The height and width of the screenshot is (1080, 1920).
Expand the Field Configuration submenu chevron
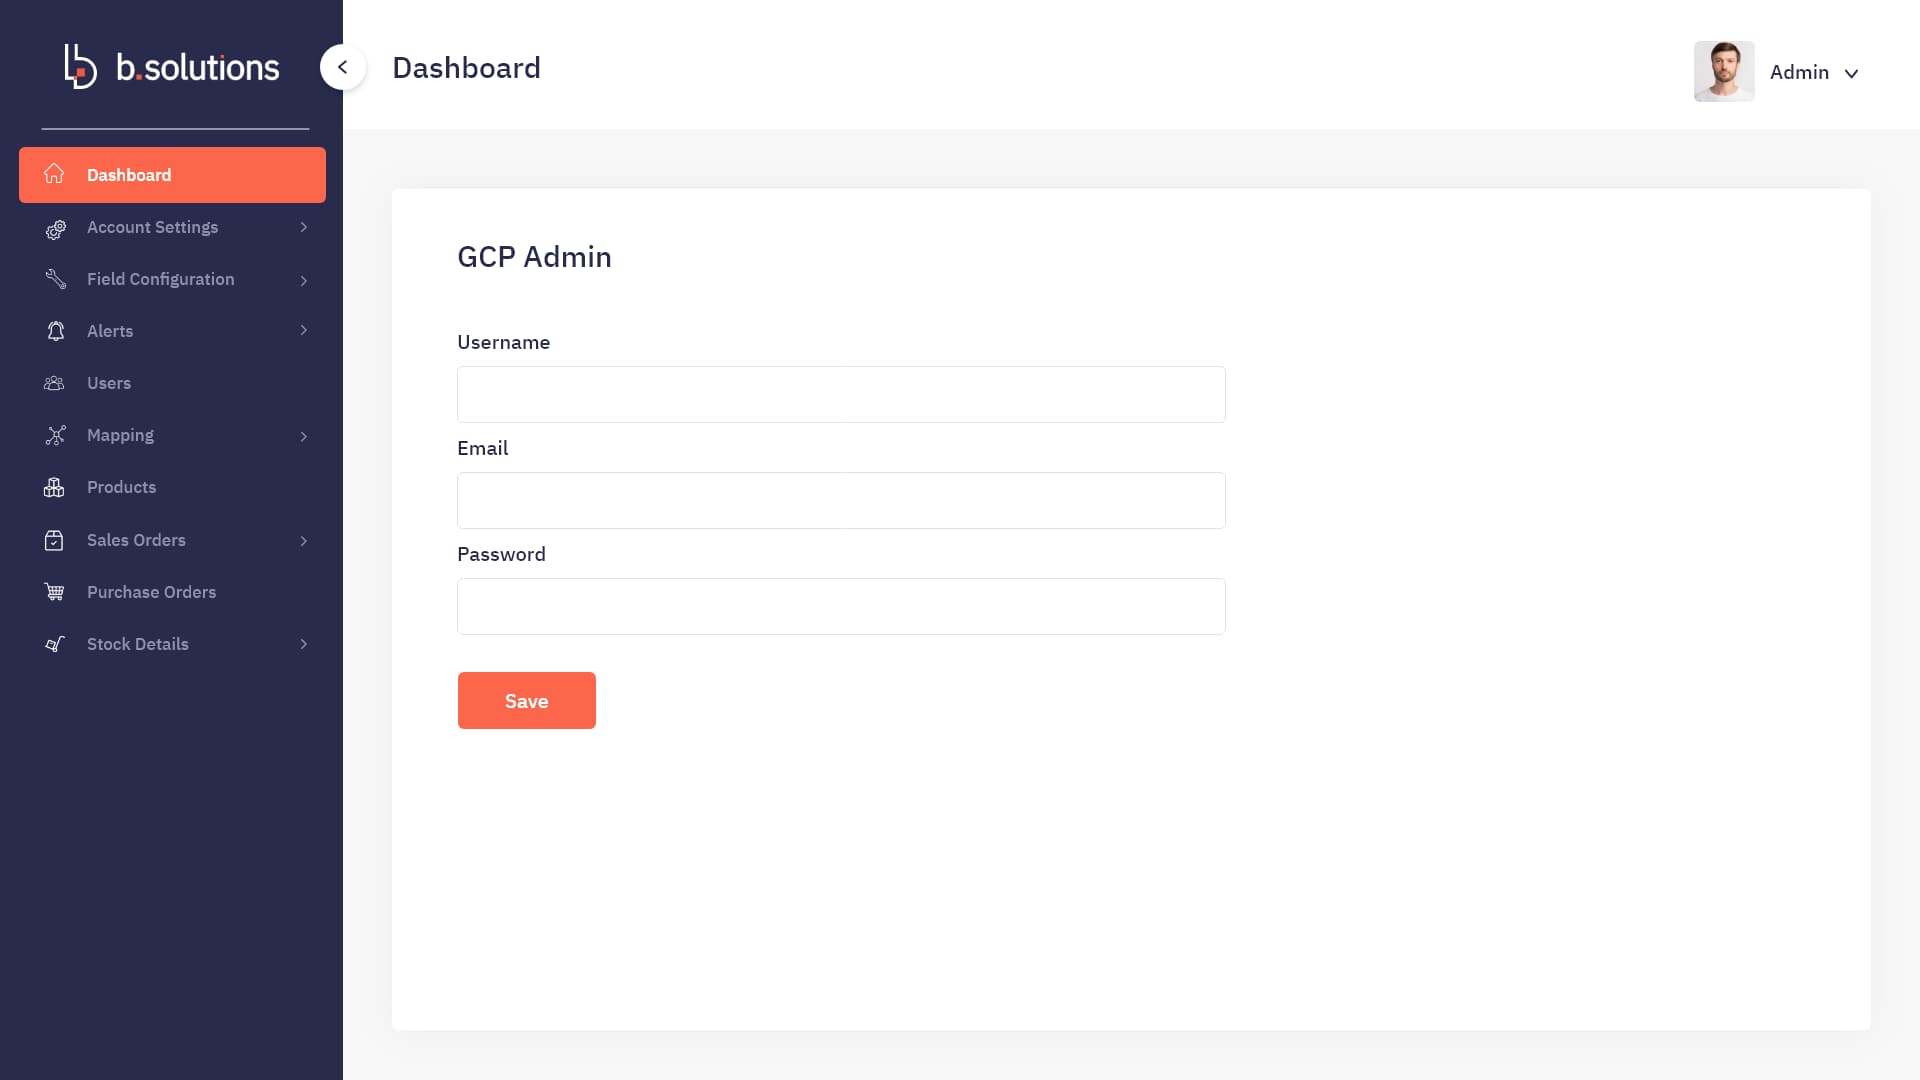point(304,280)
